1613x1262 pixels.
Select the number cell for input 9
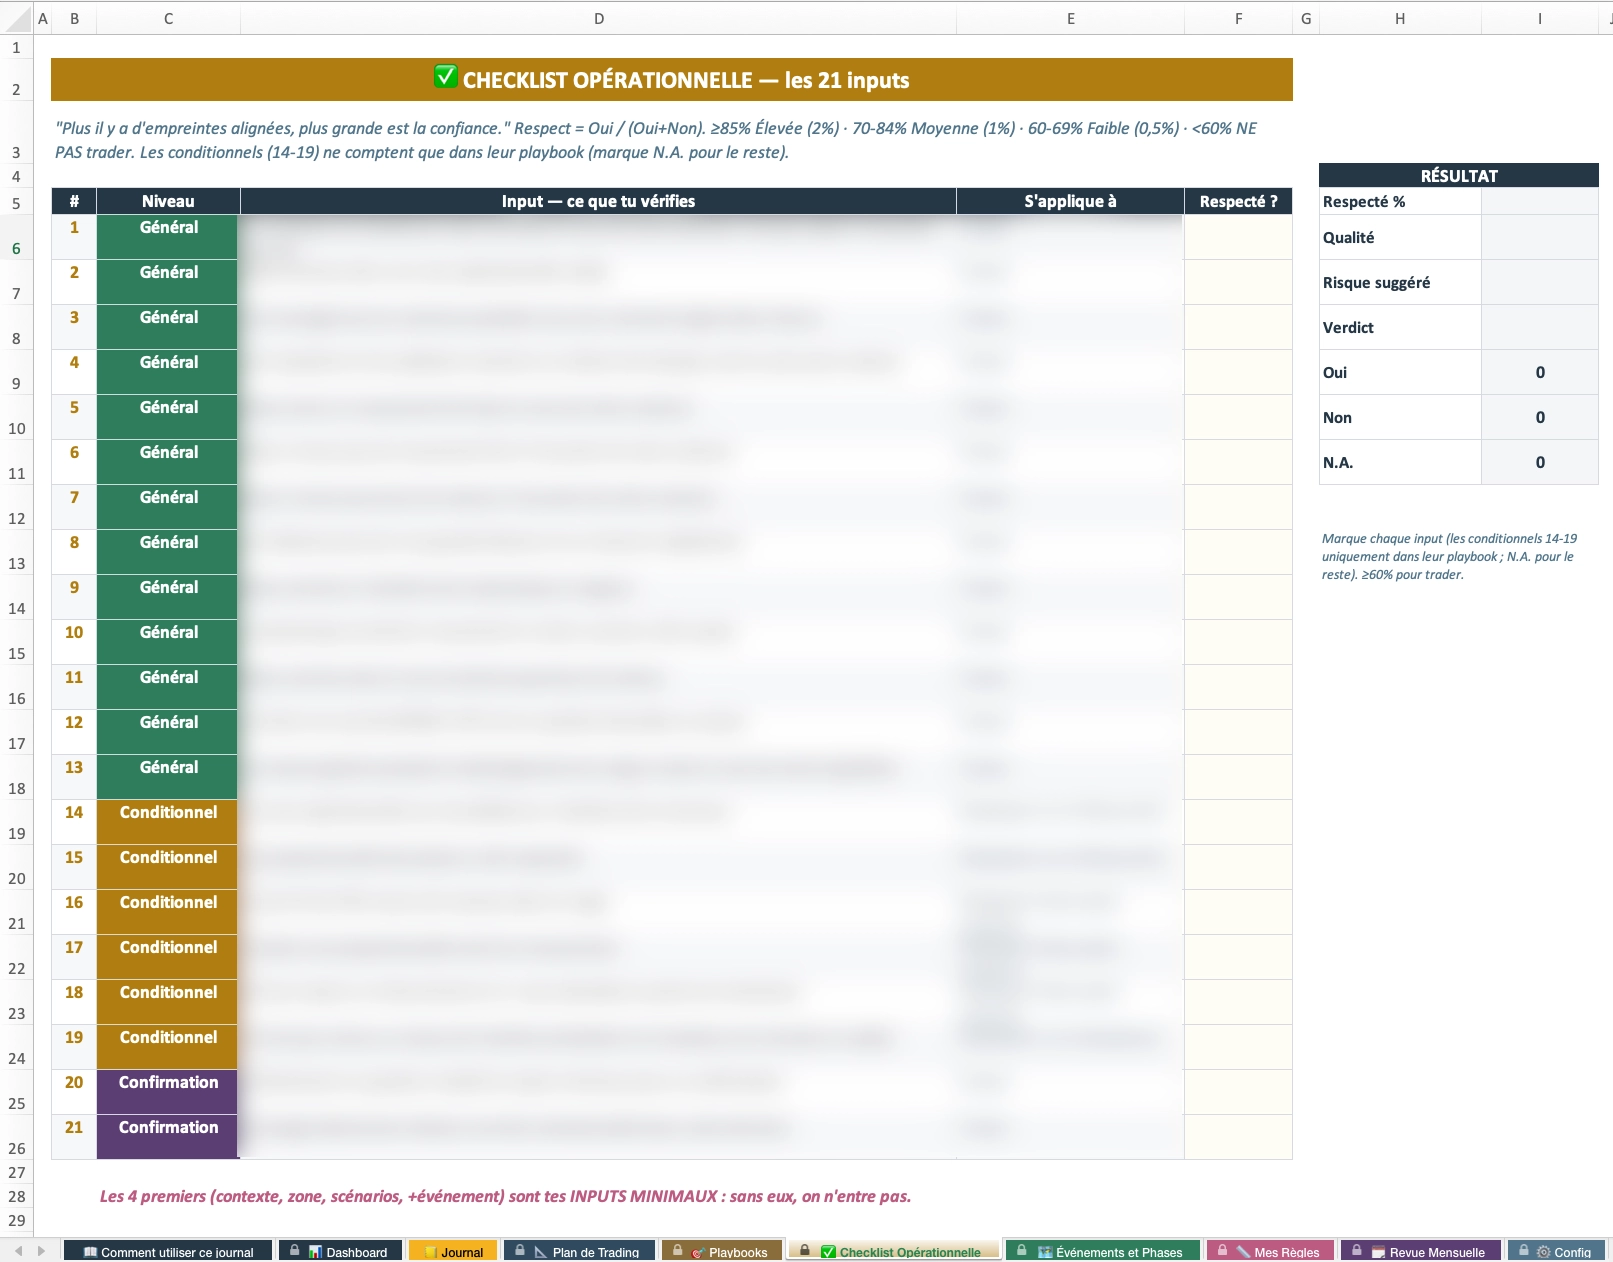[74, 598]
